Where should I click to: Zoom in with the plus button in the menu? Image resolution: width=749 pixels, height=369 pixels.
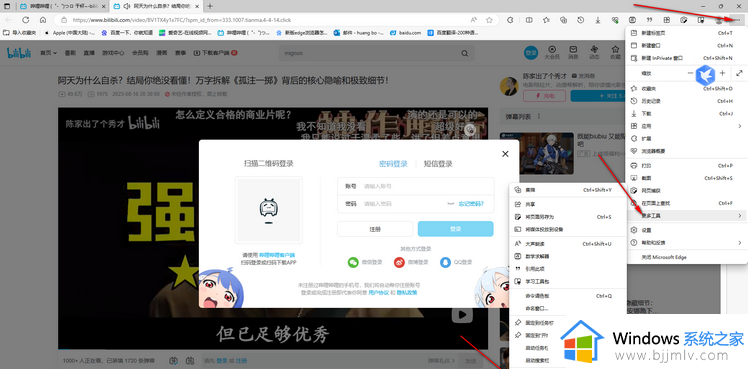tap(722, 73)
